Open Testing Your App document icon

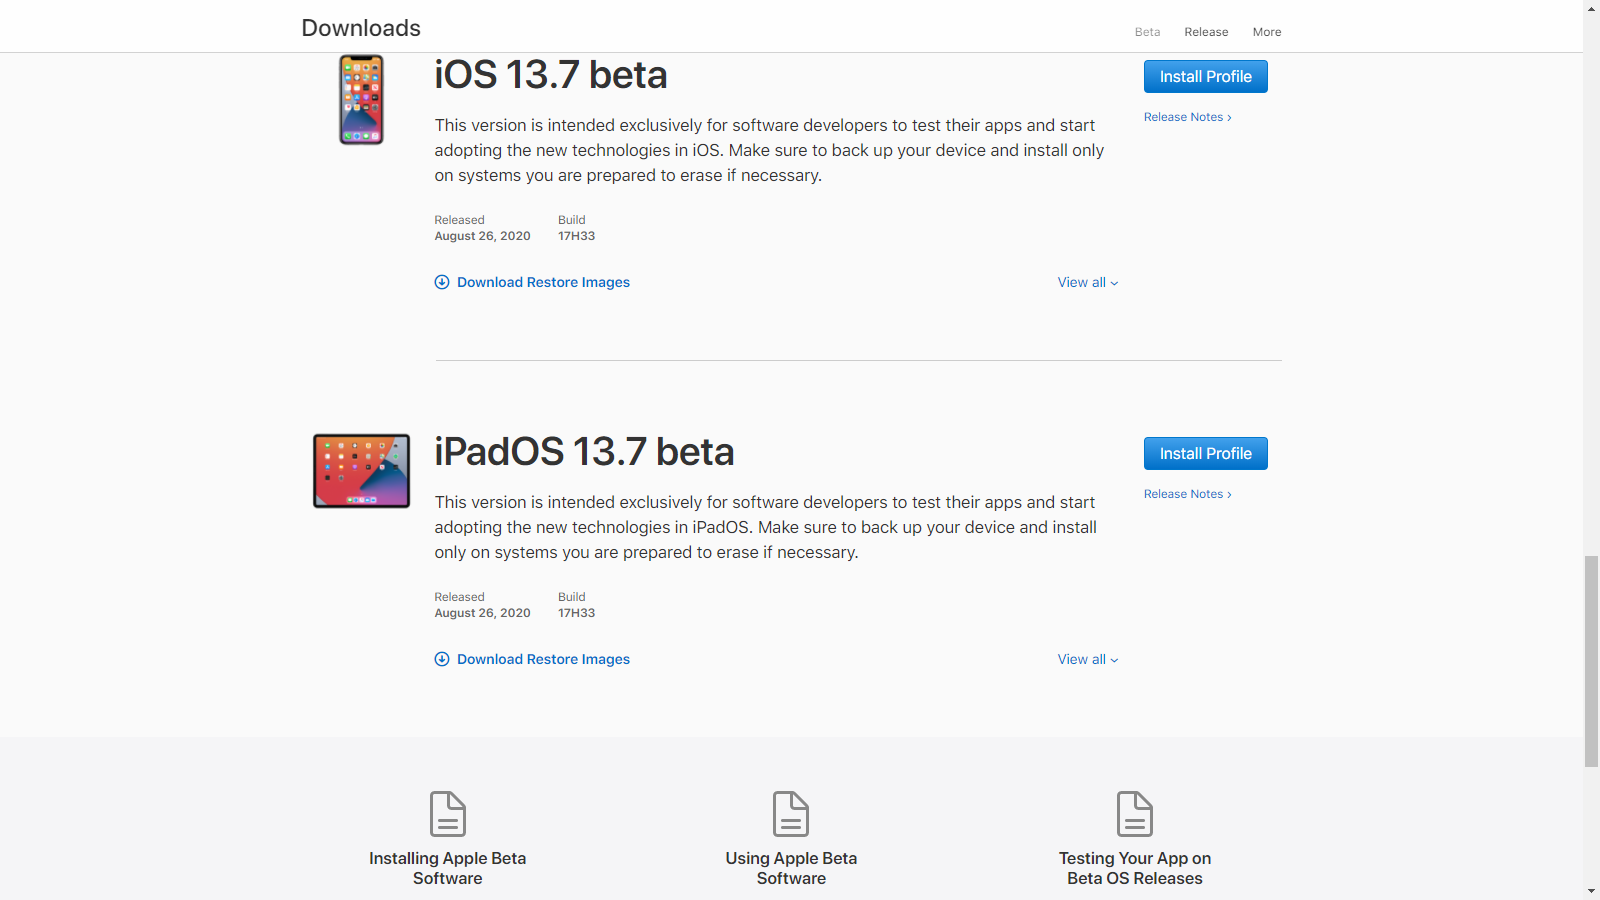pyautogui.click(x=1135, y=814)
